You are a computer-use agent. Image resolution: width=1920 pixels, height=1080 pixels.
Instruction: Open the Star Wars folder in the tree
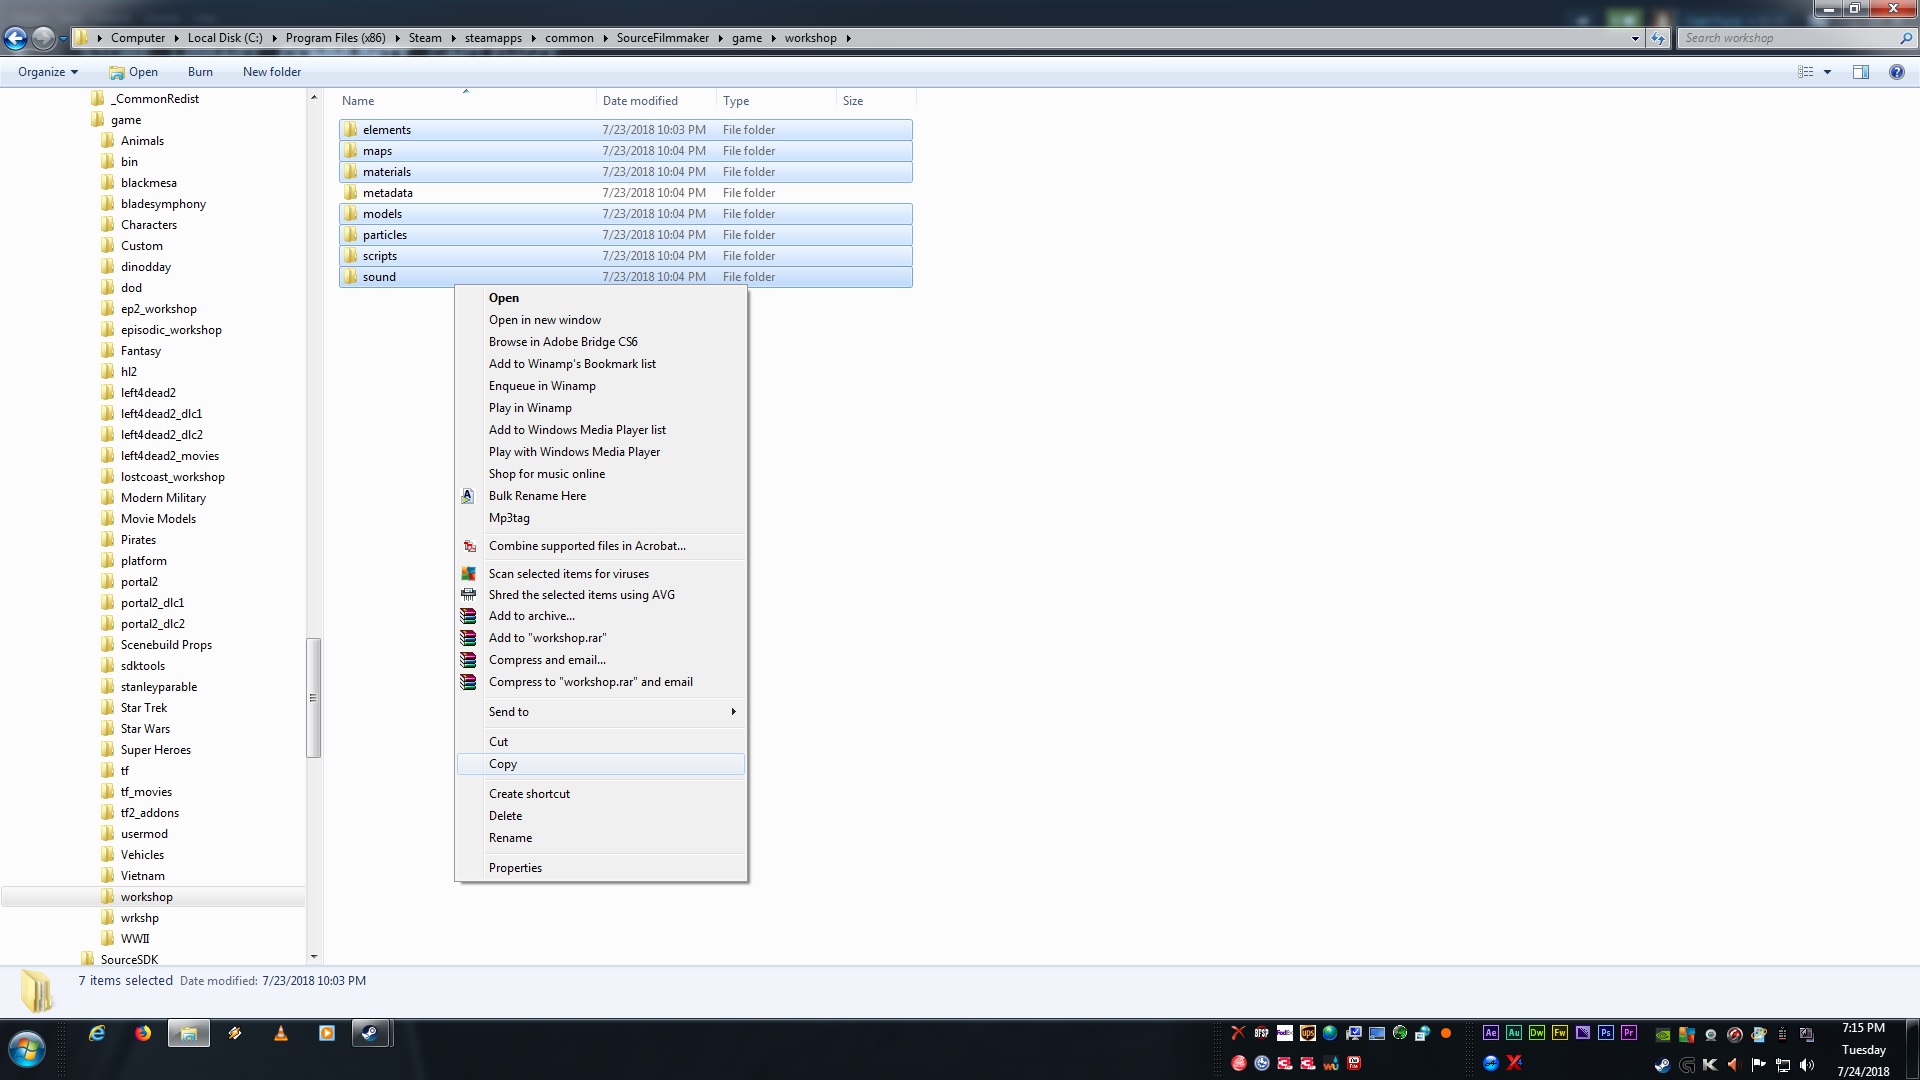click(145, 729)
